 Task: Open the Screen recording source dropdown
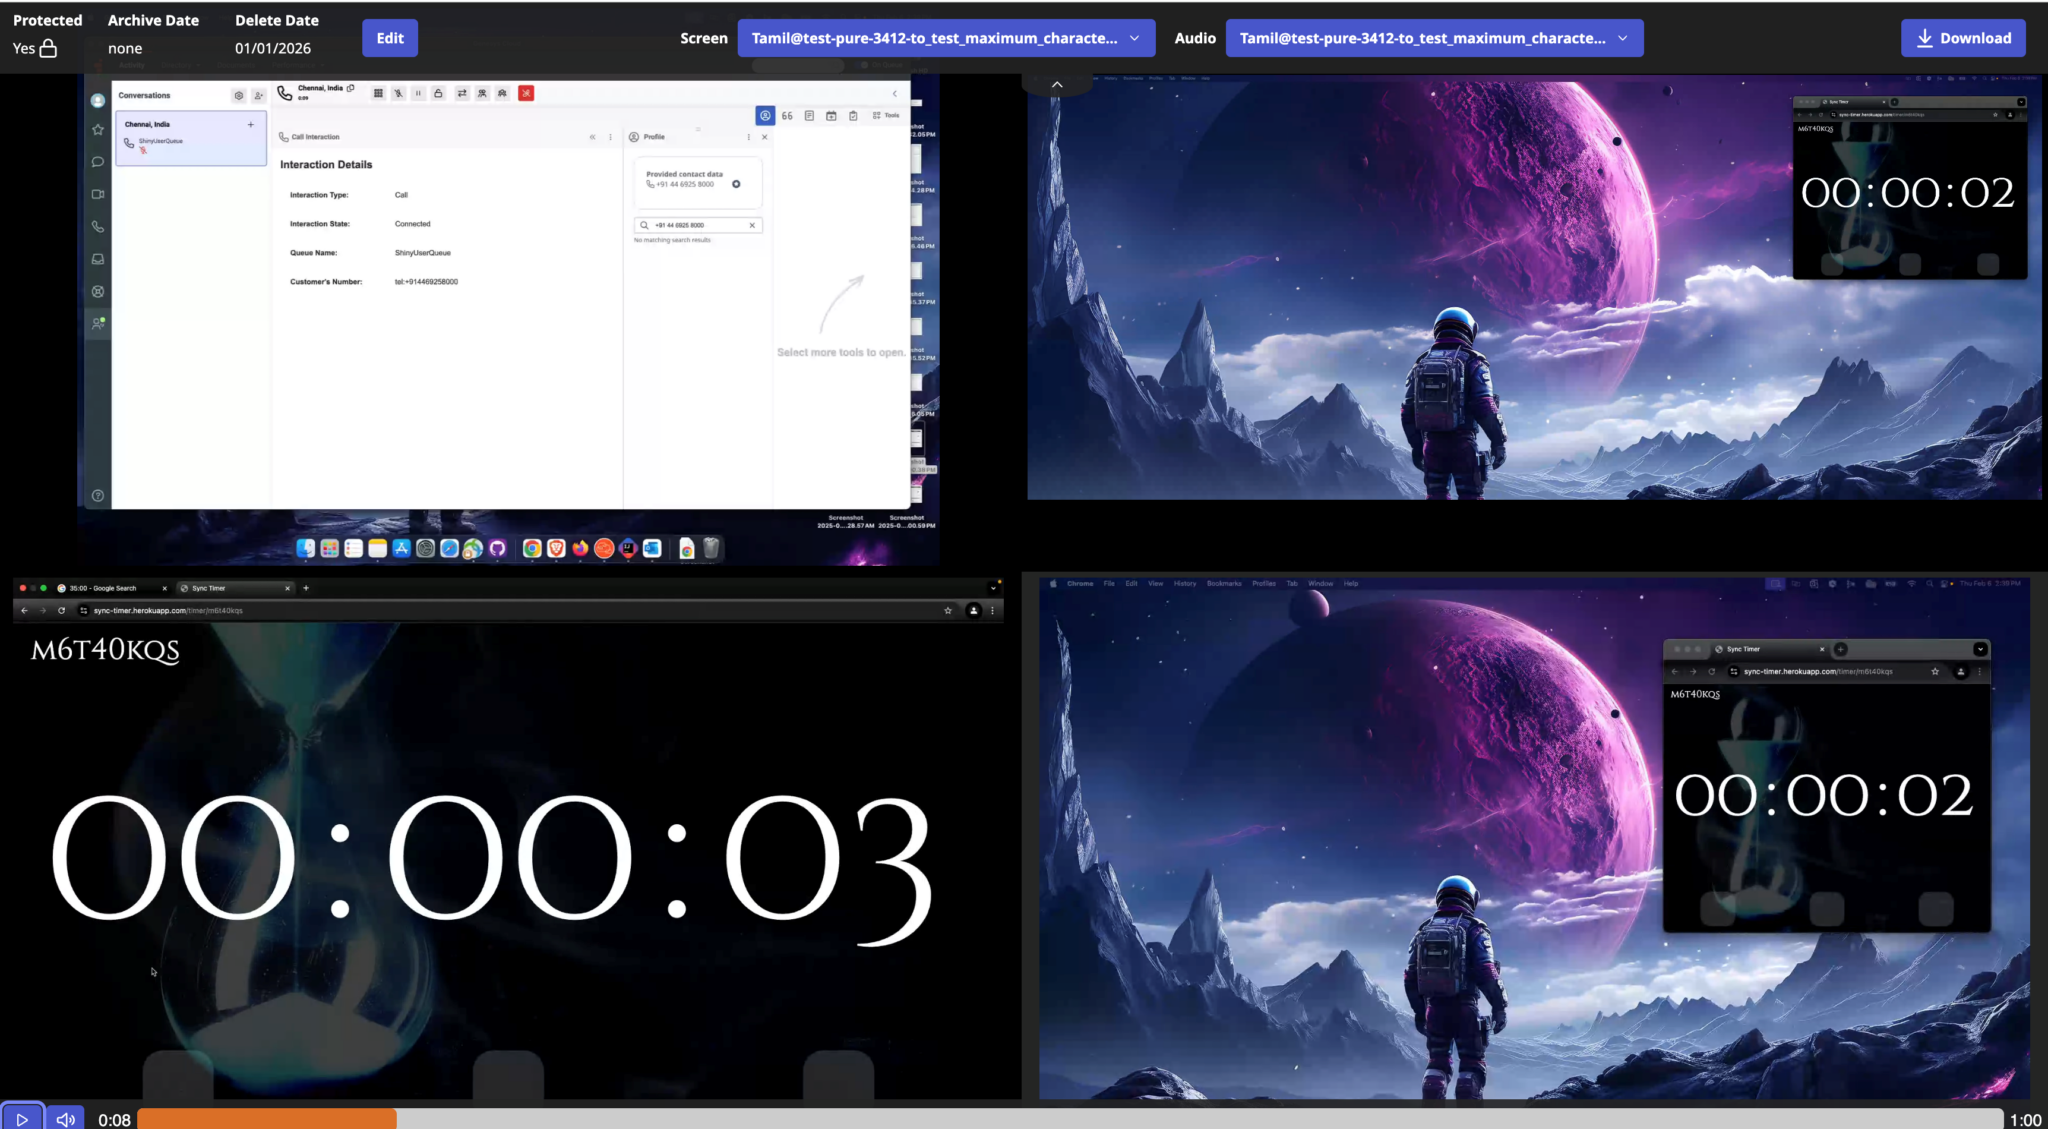click(x=945, y=38)
